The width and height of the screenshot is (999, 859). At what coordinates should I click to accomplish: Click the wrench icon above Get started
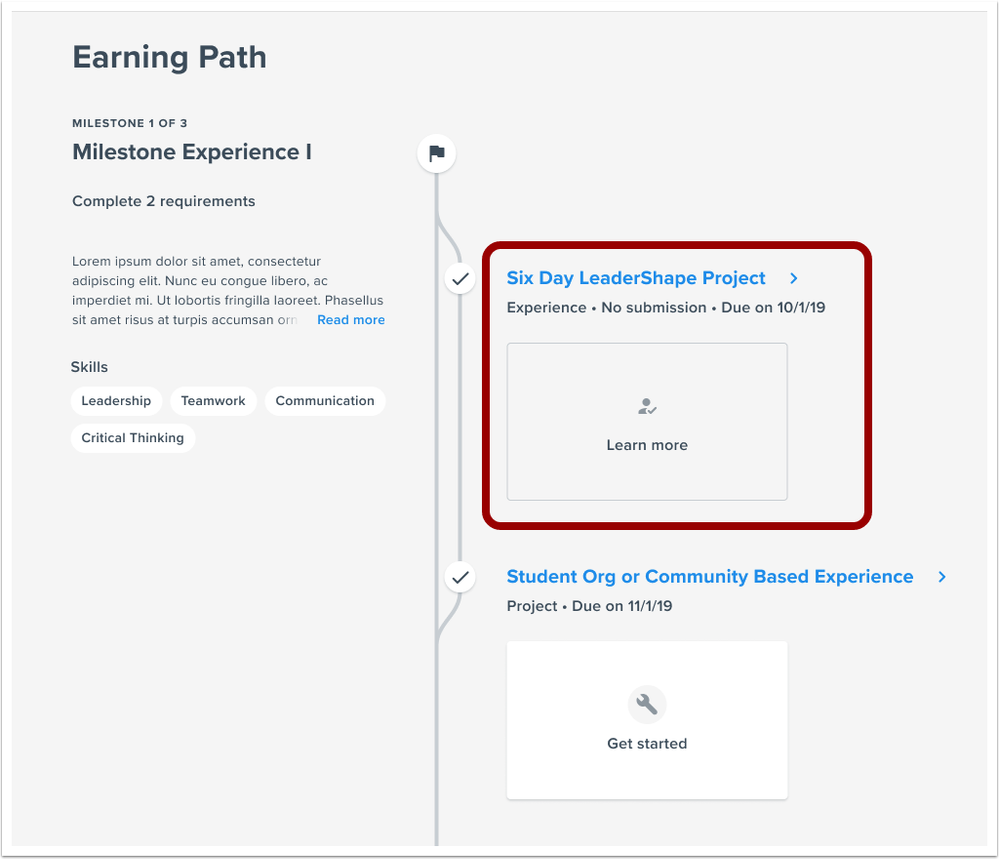(x=647, y=704)
